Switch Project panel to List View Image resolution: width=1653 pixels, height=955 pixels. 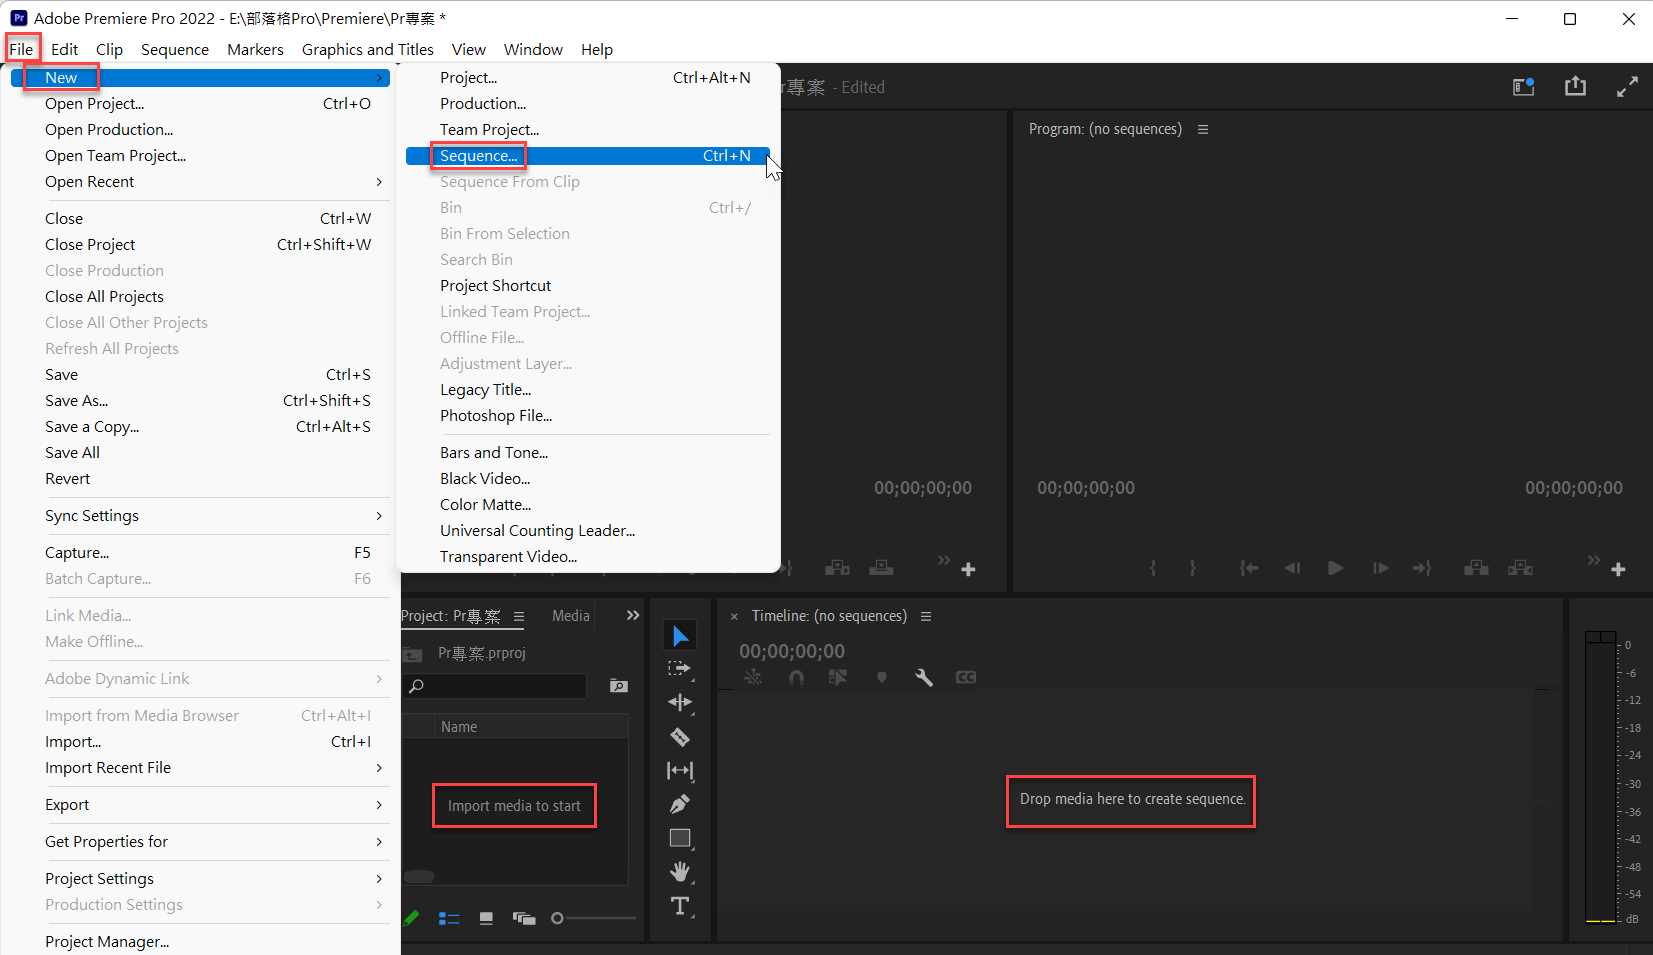pos(449,918)
